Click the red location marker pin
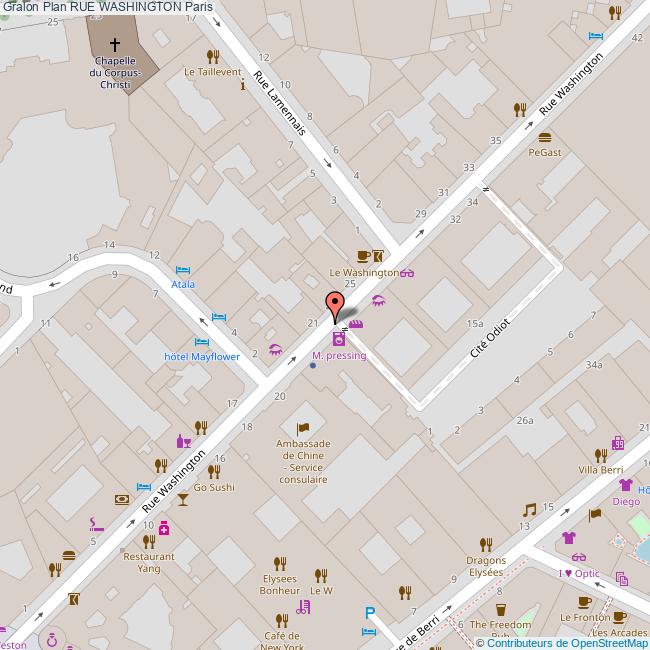 click(x=334, y=305)
